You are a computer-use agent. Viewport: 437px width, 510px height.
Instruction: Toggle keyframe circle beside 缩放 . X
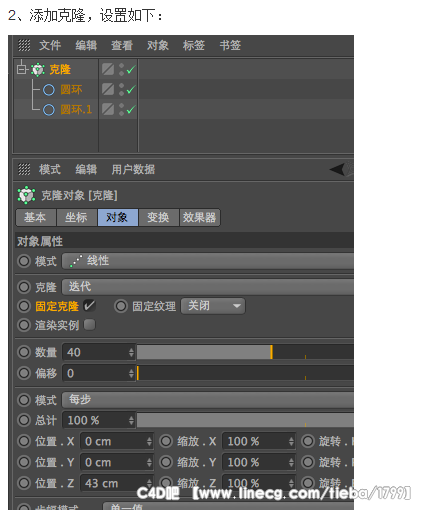tap(166, 441)
